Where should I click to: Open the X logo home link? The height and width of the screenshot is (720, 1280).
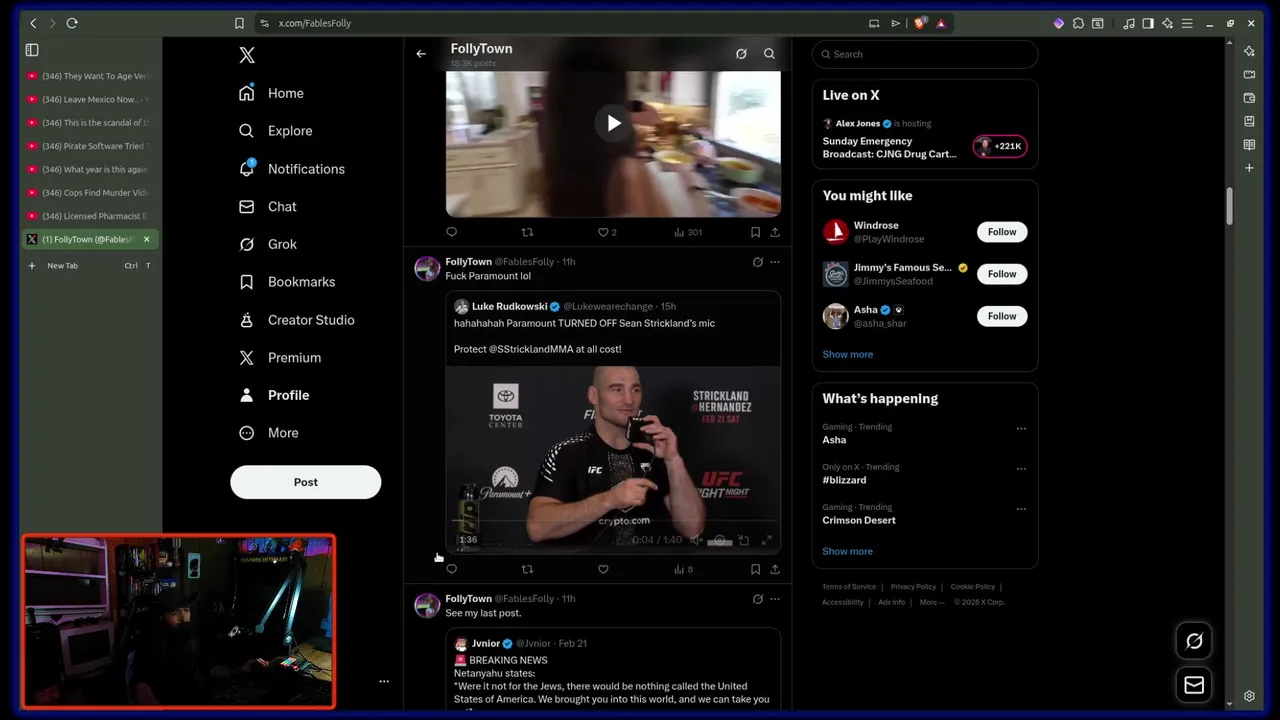(247, 55)
